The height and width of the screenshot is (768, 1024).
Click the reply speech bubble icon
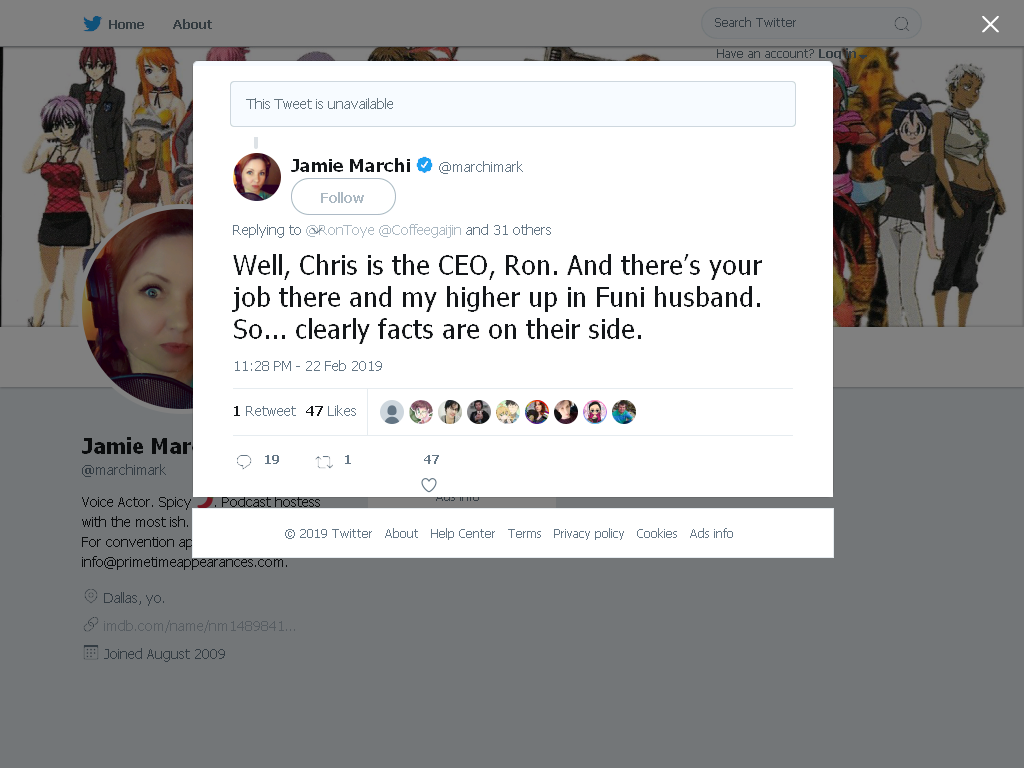click(244, 461)
